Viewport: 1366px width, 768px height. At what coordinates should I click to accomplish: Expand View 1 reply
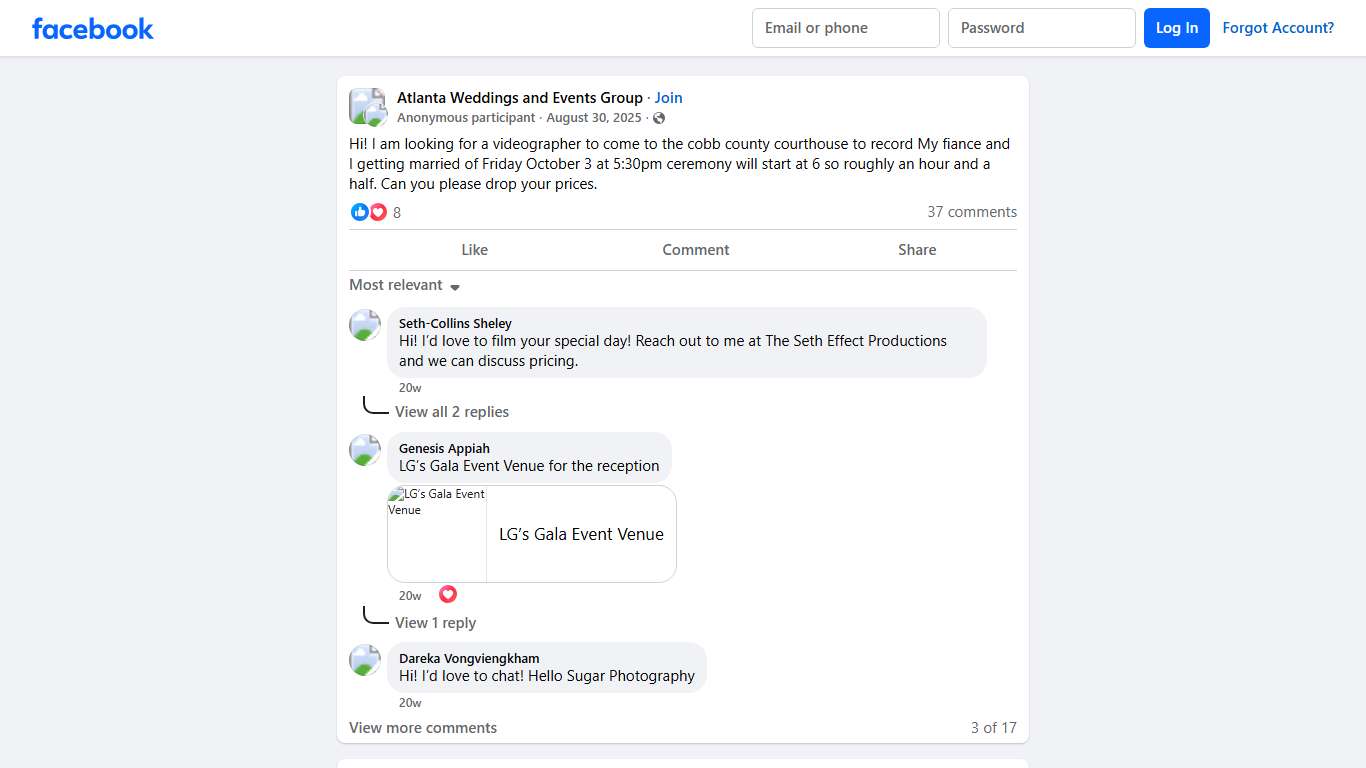point(435,623)
